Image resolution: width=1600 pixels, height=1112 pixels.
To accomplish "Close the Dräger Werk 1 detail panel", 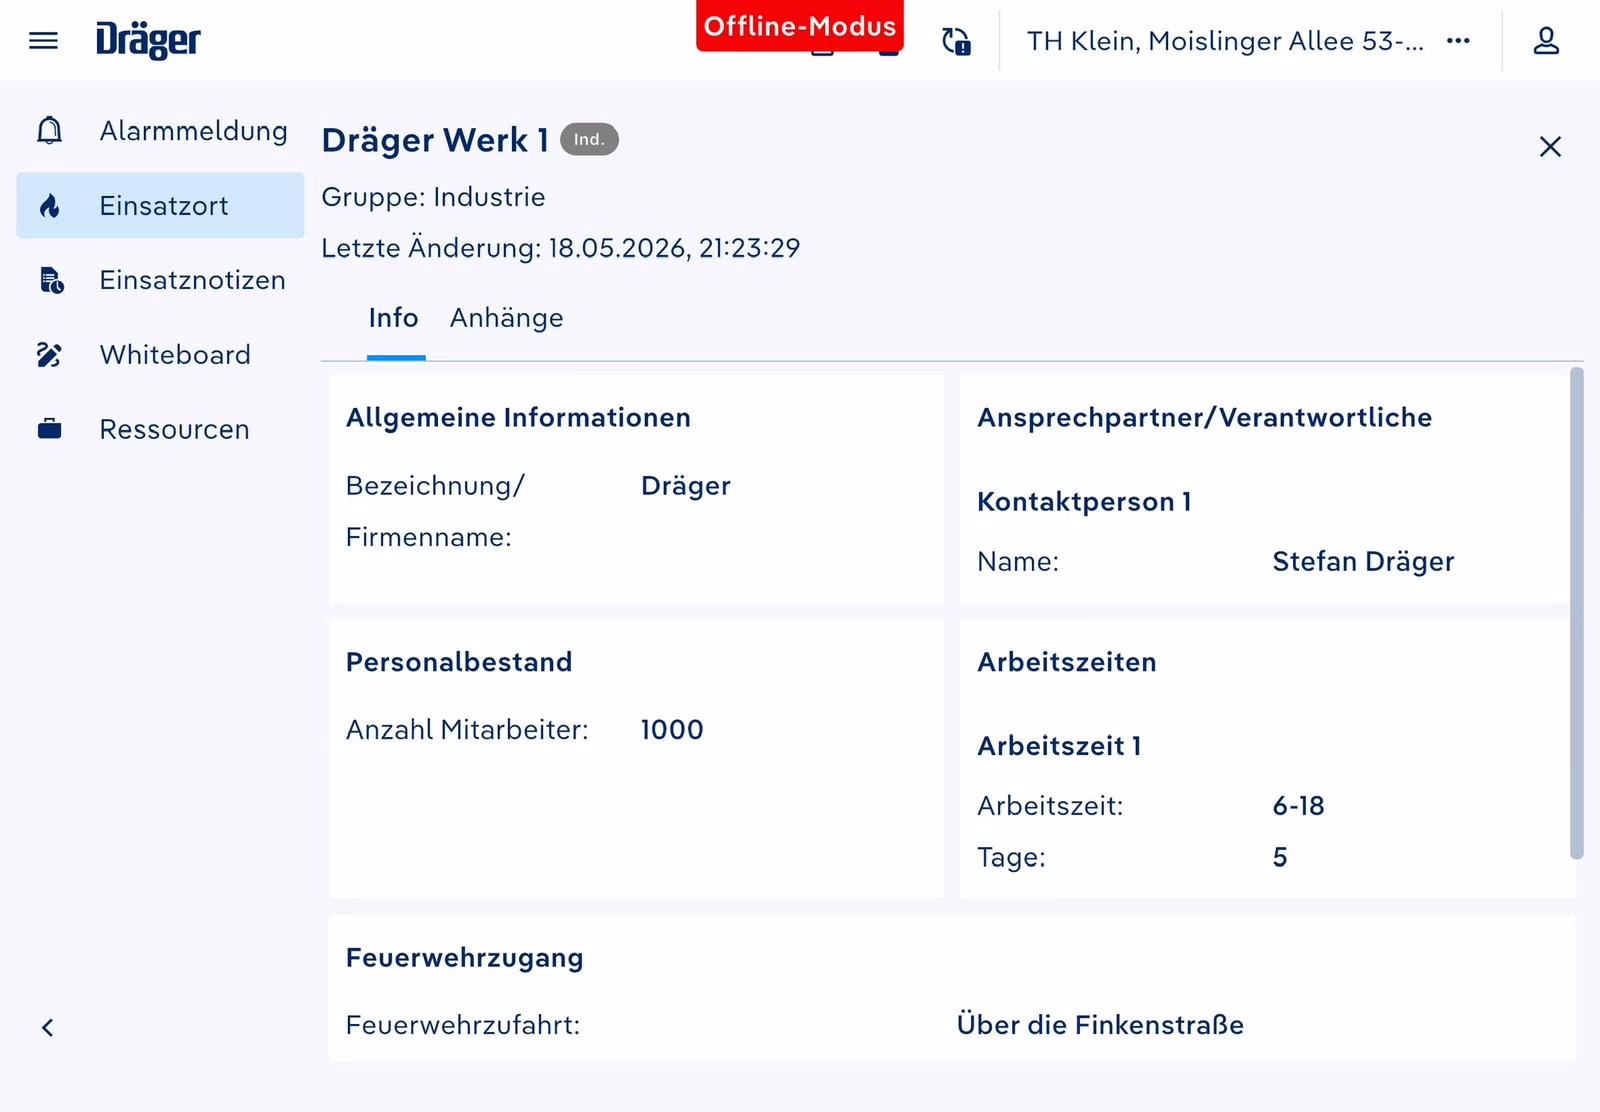I will [1550, 147].
